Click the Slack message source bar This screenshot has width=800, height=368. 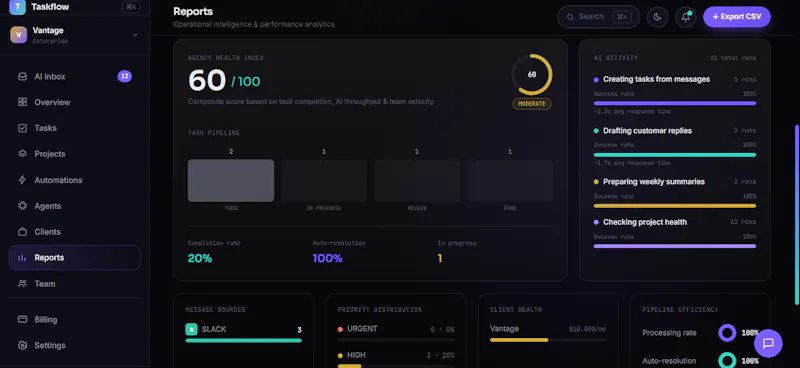click(243, 340)
